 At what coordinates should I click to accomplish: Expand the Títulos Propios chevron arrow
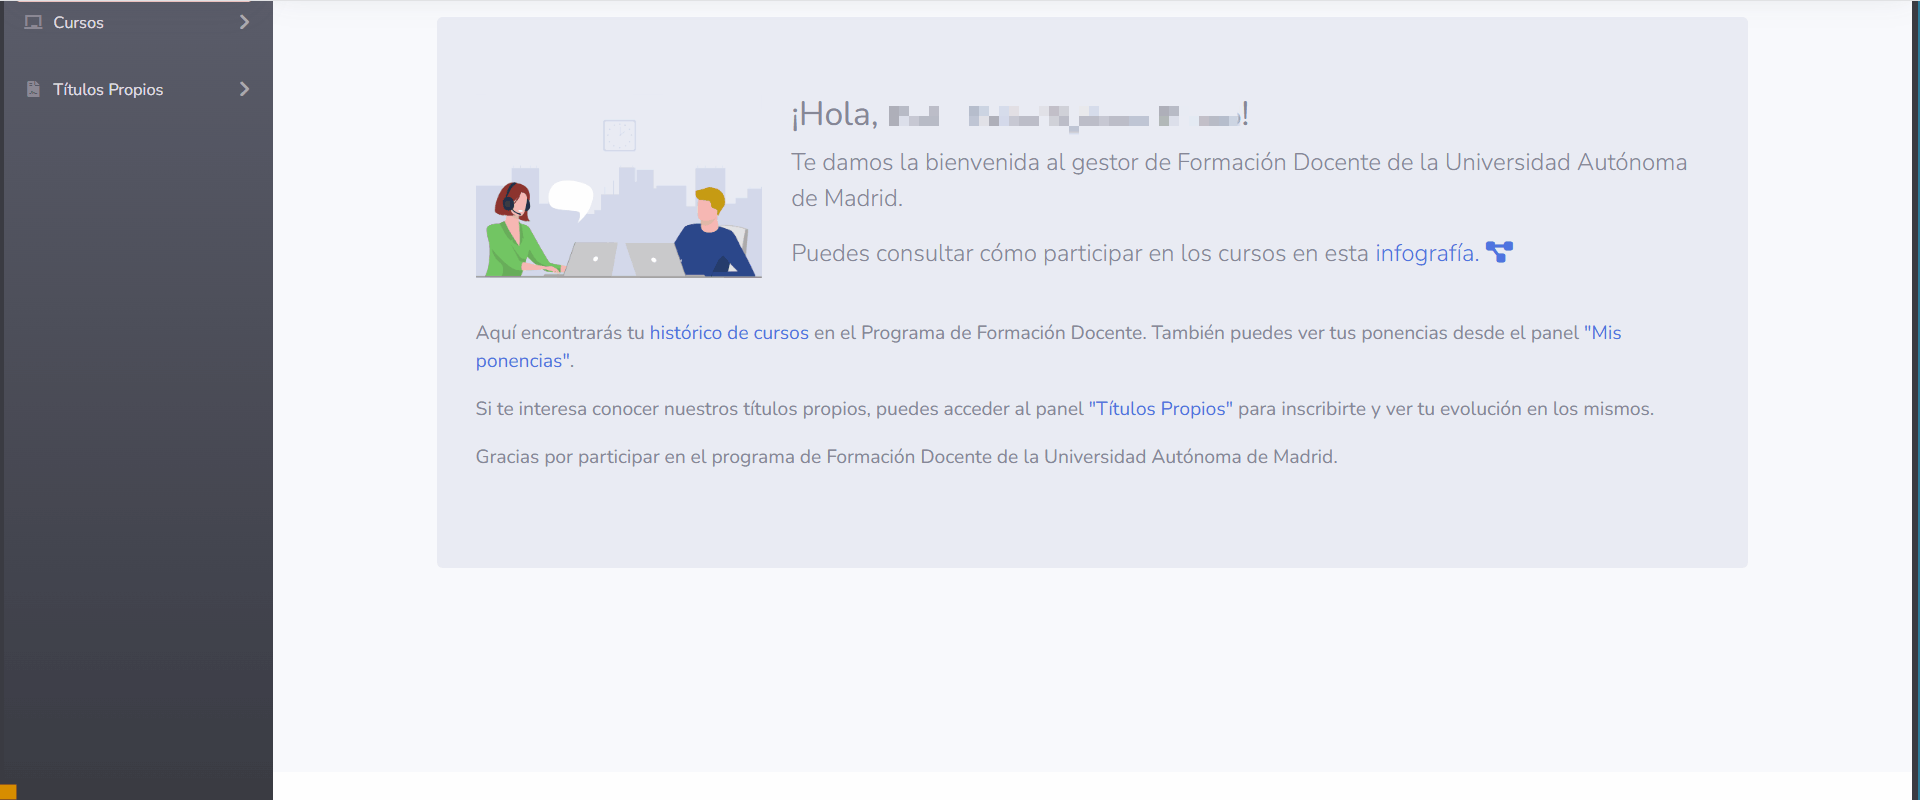(x=244, y=89)
